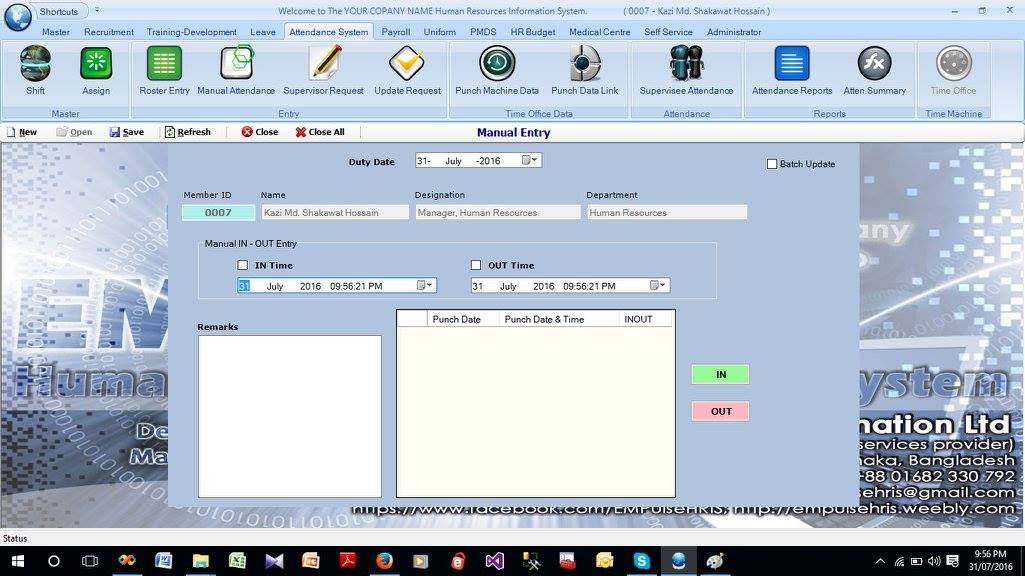The height and width of the screenshot is (576, 1025).
Task: Select the Supervisor Request pencil icon
Action: tap(325, 63)
